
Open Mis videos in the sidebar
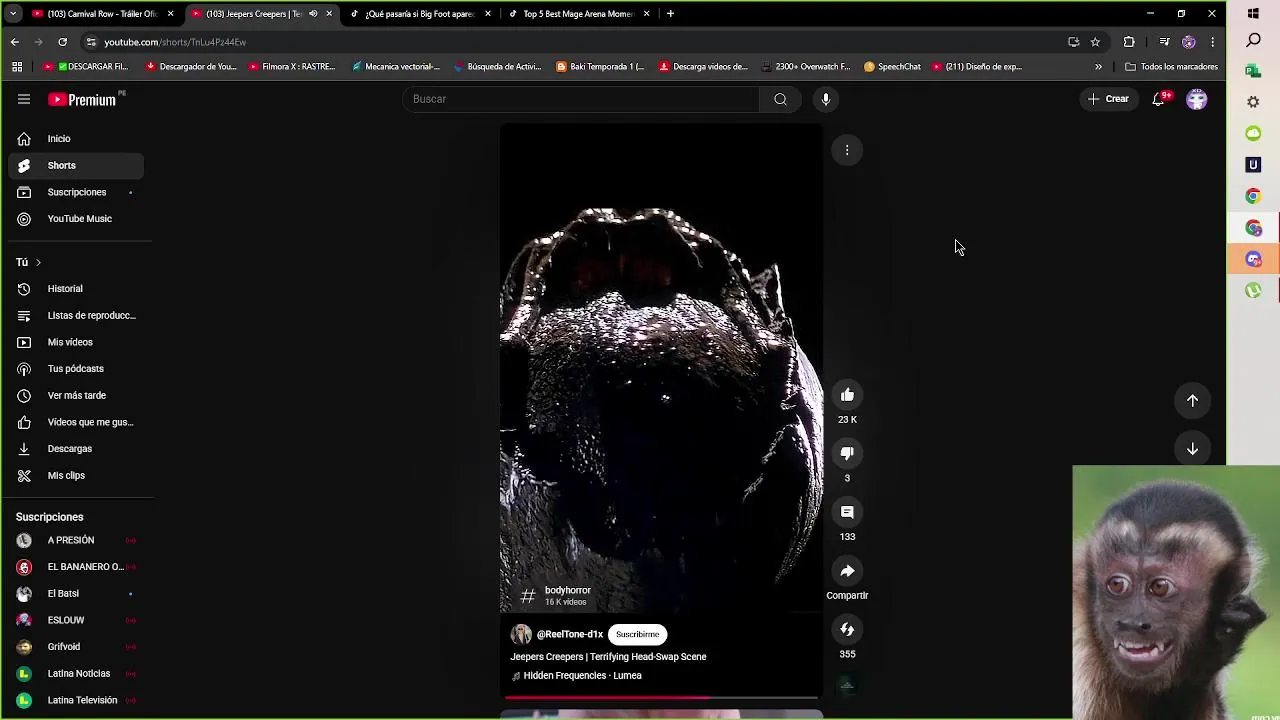(76, 342)
